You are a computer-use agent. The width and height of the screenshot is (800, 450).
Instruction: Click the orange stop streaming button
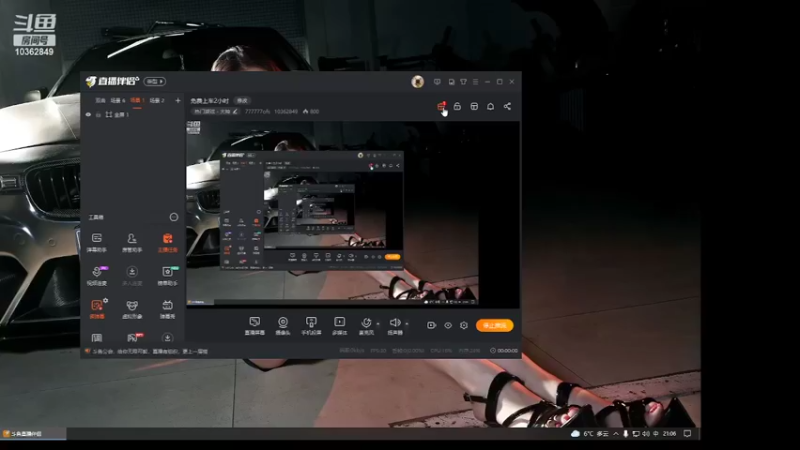click(494, 326)
